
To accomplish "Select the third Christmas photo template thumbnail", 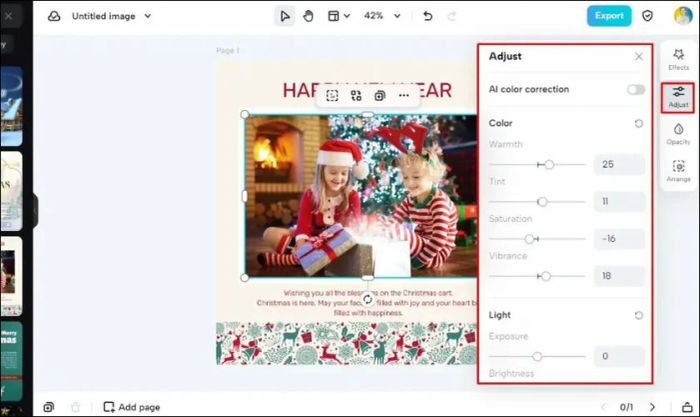I will click(x=11, y=276).
